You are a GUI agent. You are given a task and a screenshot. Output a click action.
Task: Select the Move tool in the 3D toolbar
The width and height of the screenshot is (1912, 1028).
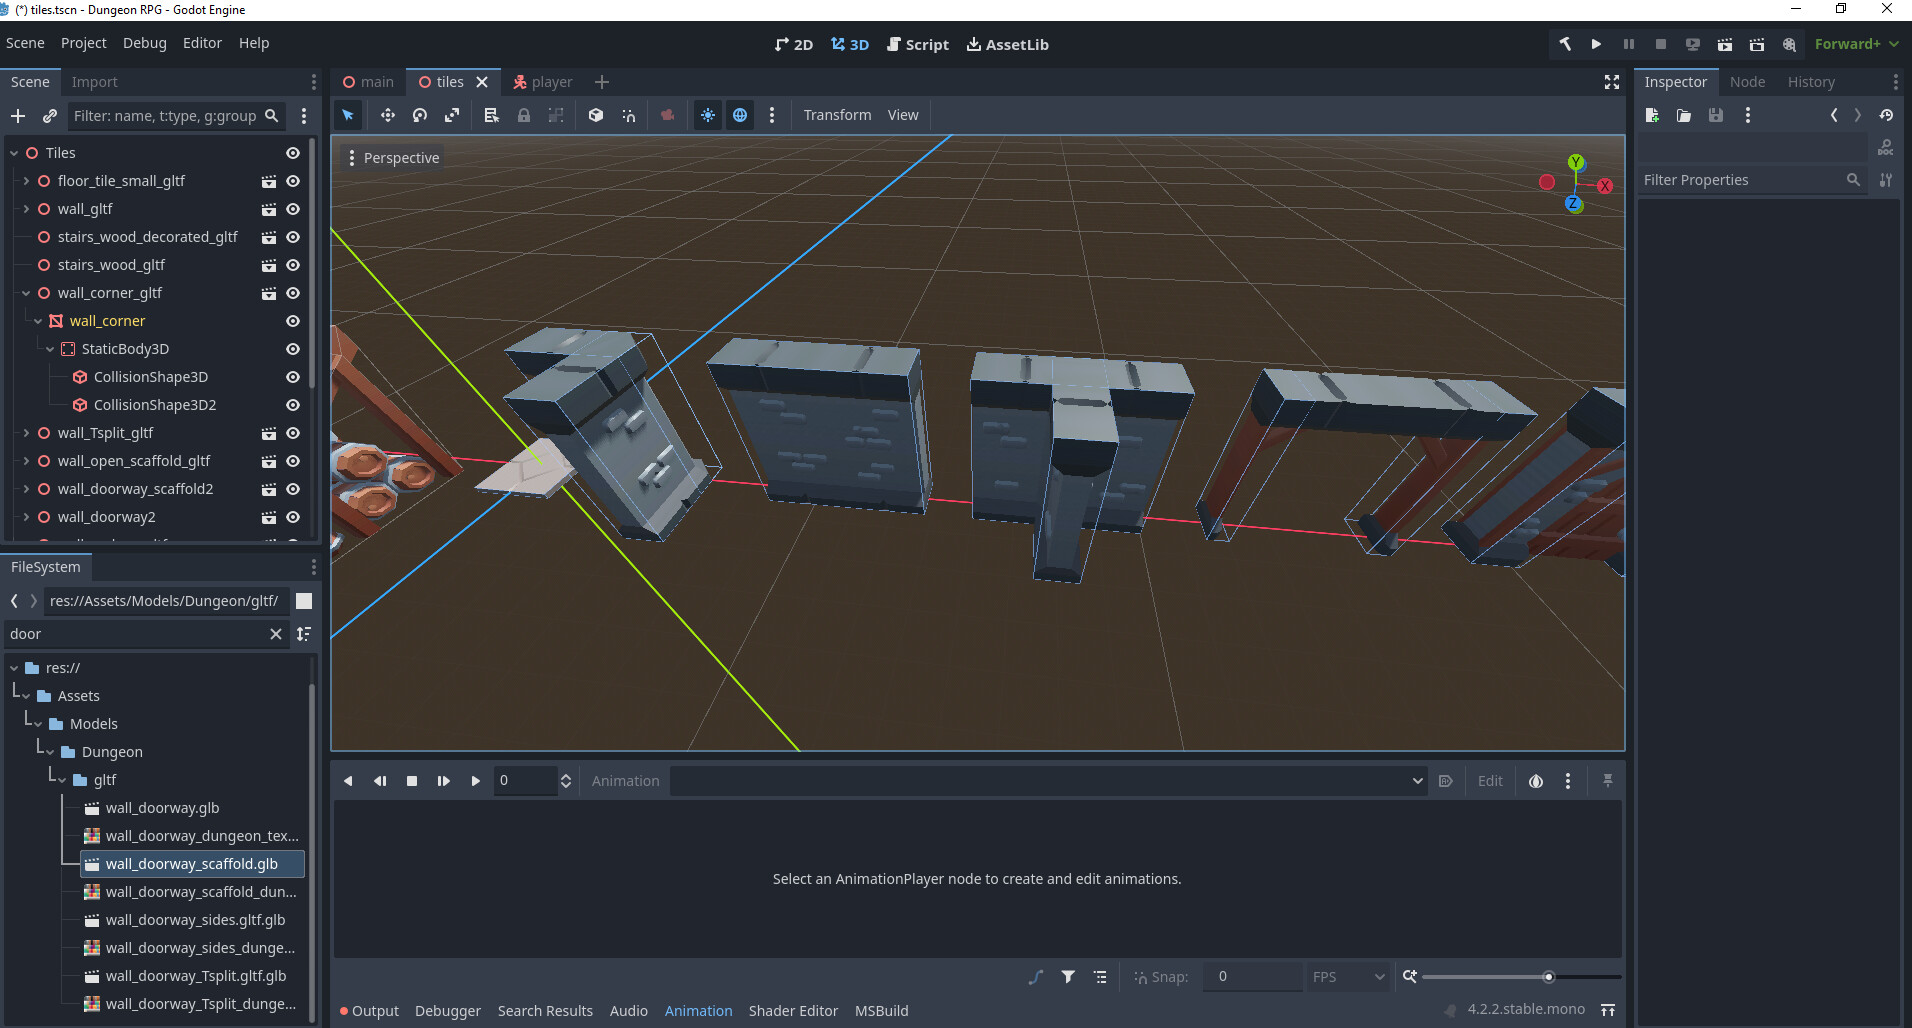[388, 115]
